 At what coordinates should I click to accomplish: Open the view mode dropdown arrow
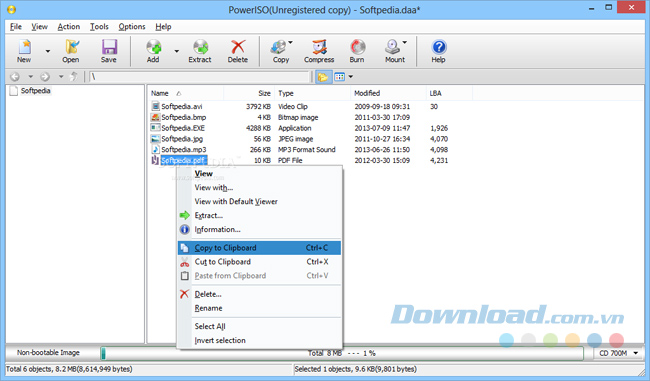351,77
